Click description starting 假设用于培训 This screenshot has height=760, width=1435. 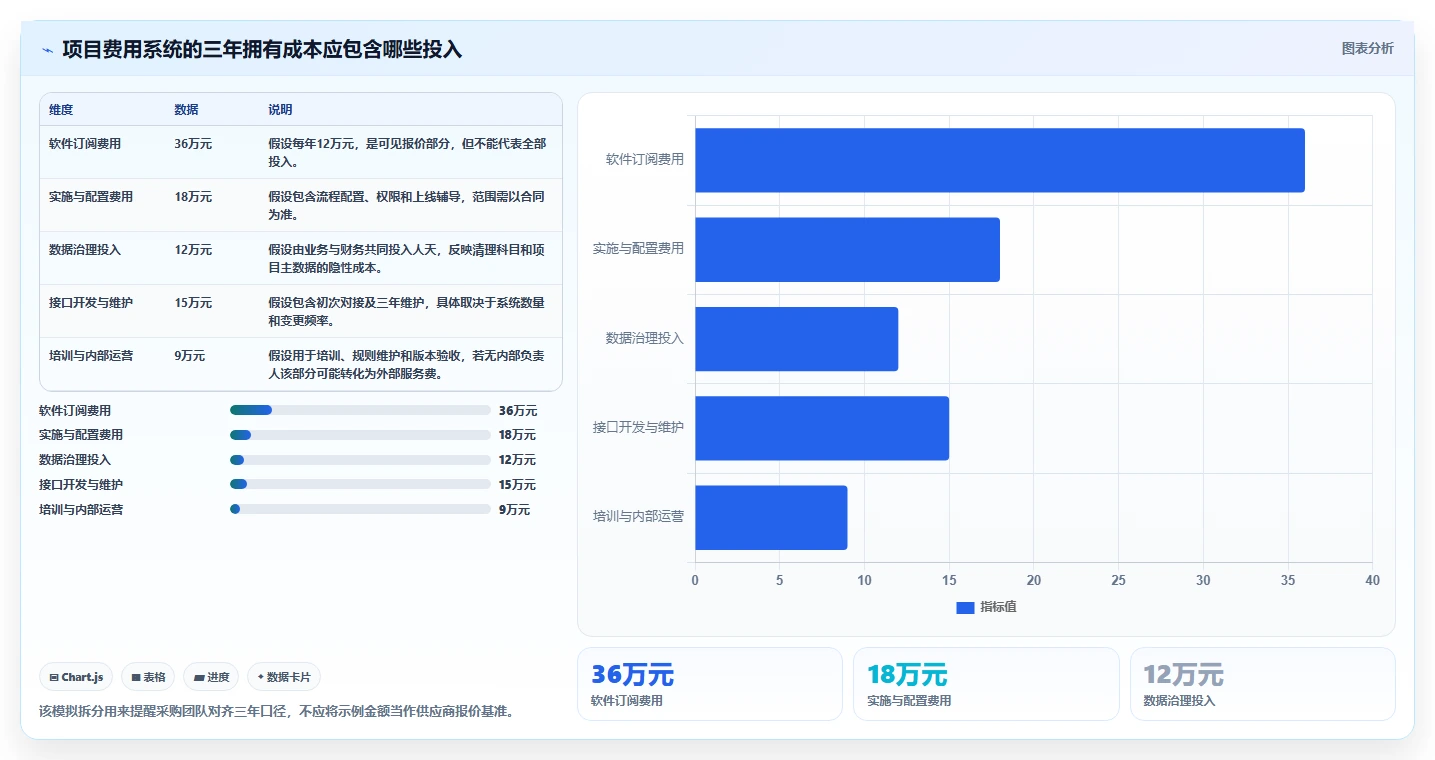pos(407,365)
